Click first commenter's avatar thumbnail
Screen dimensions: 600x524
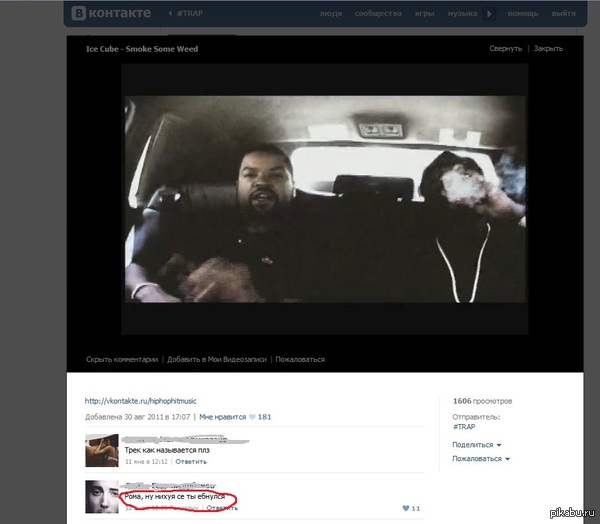coord(102,451)
